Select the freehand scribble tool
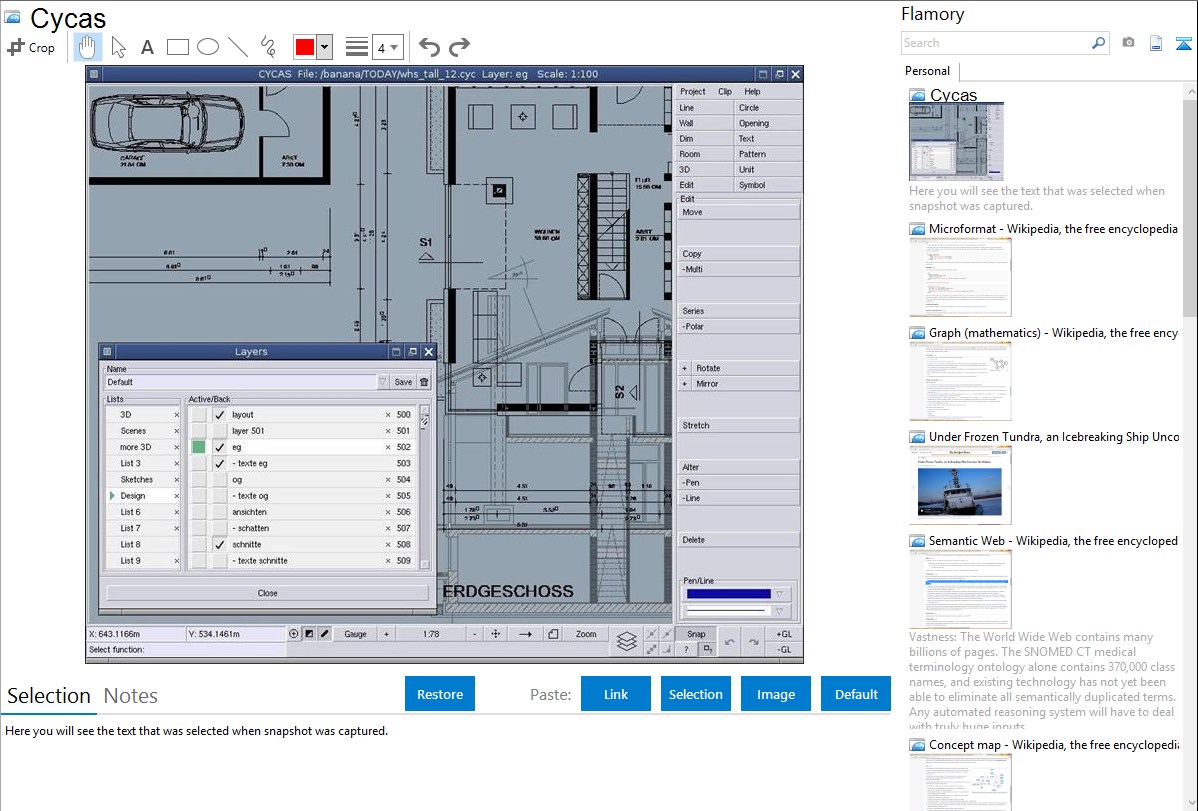Image resolution: width=1198 pixels, height=811 pixels. (268, 47)
